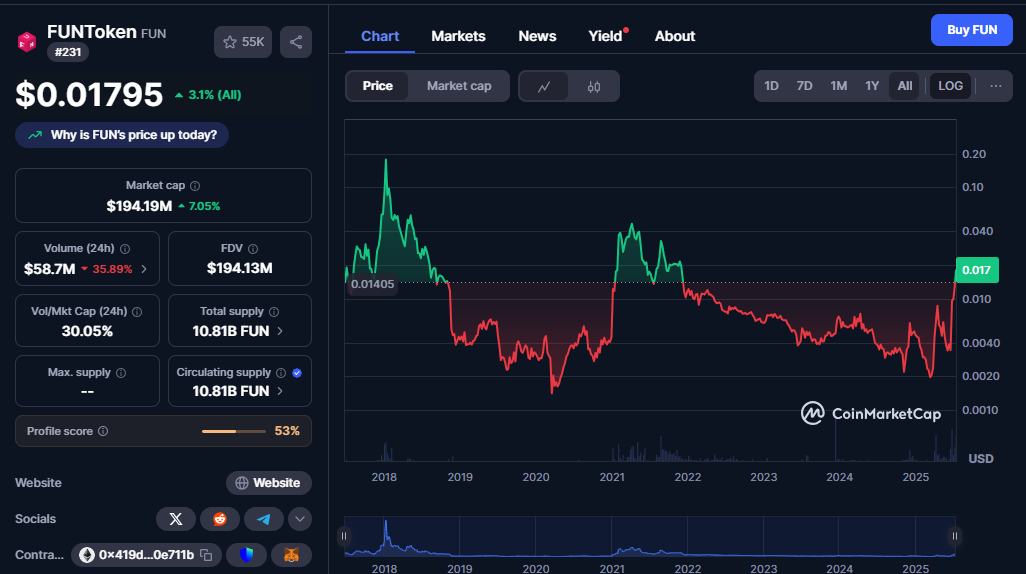Add token via MetaMask fox icon

pos(291,555)
